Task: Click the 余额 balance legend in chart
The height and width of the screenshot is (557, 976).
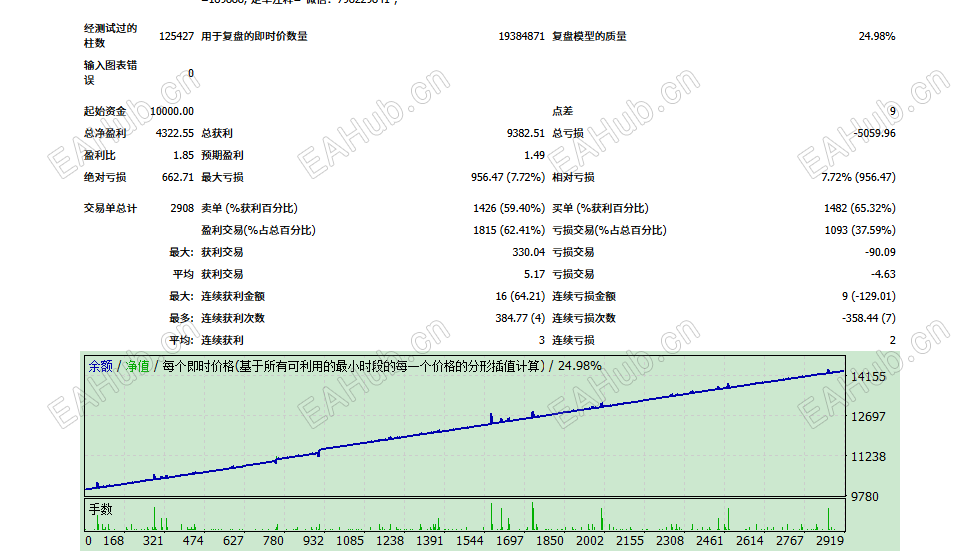Action: click(x=100, y=366)
